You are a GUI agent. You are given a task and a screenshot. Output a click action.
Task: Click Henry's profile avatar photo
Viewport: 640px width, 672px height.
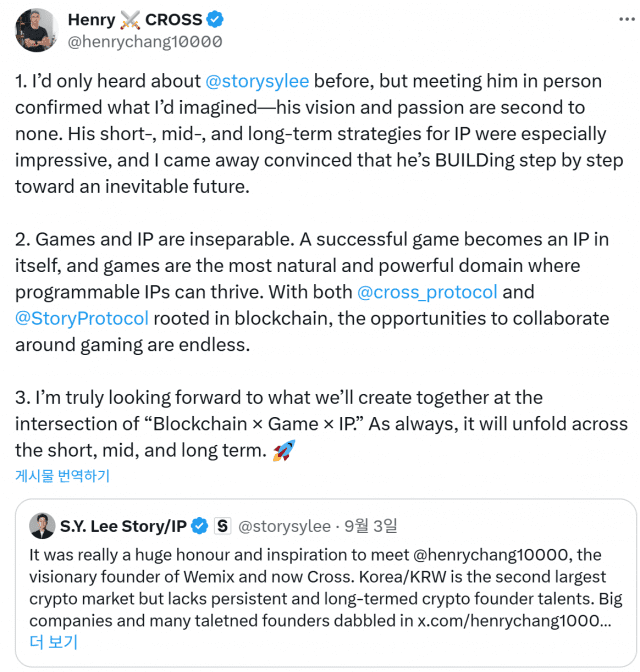point(35,29)
